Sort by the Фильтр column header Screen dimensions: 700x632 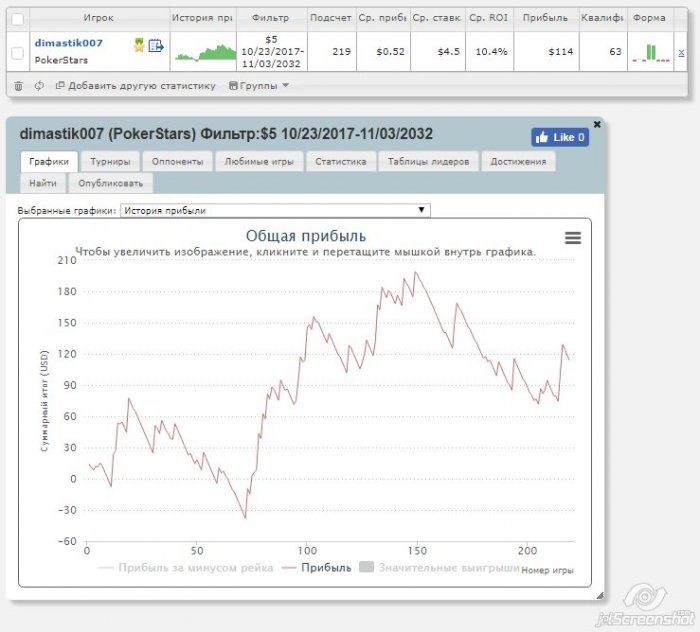coord(271,18)
